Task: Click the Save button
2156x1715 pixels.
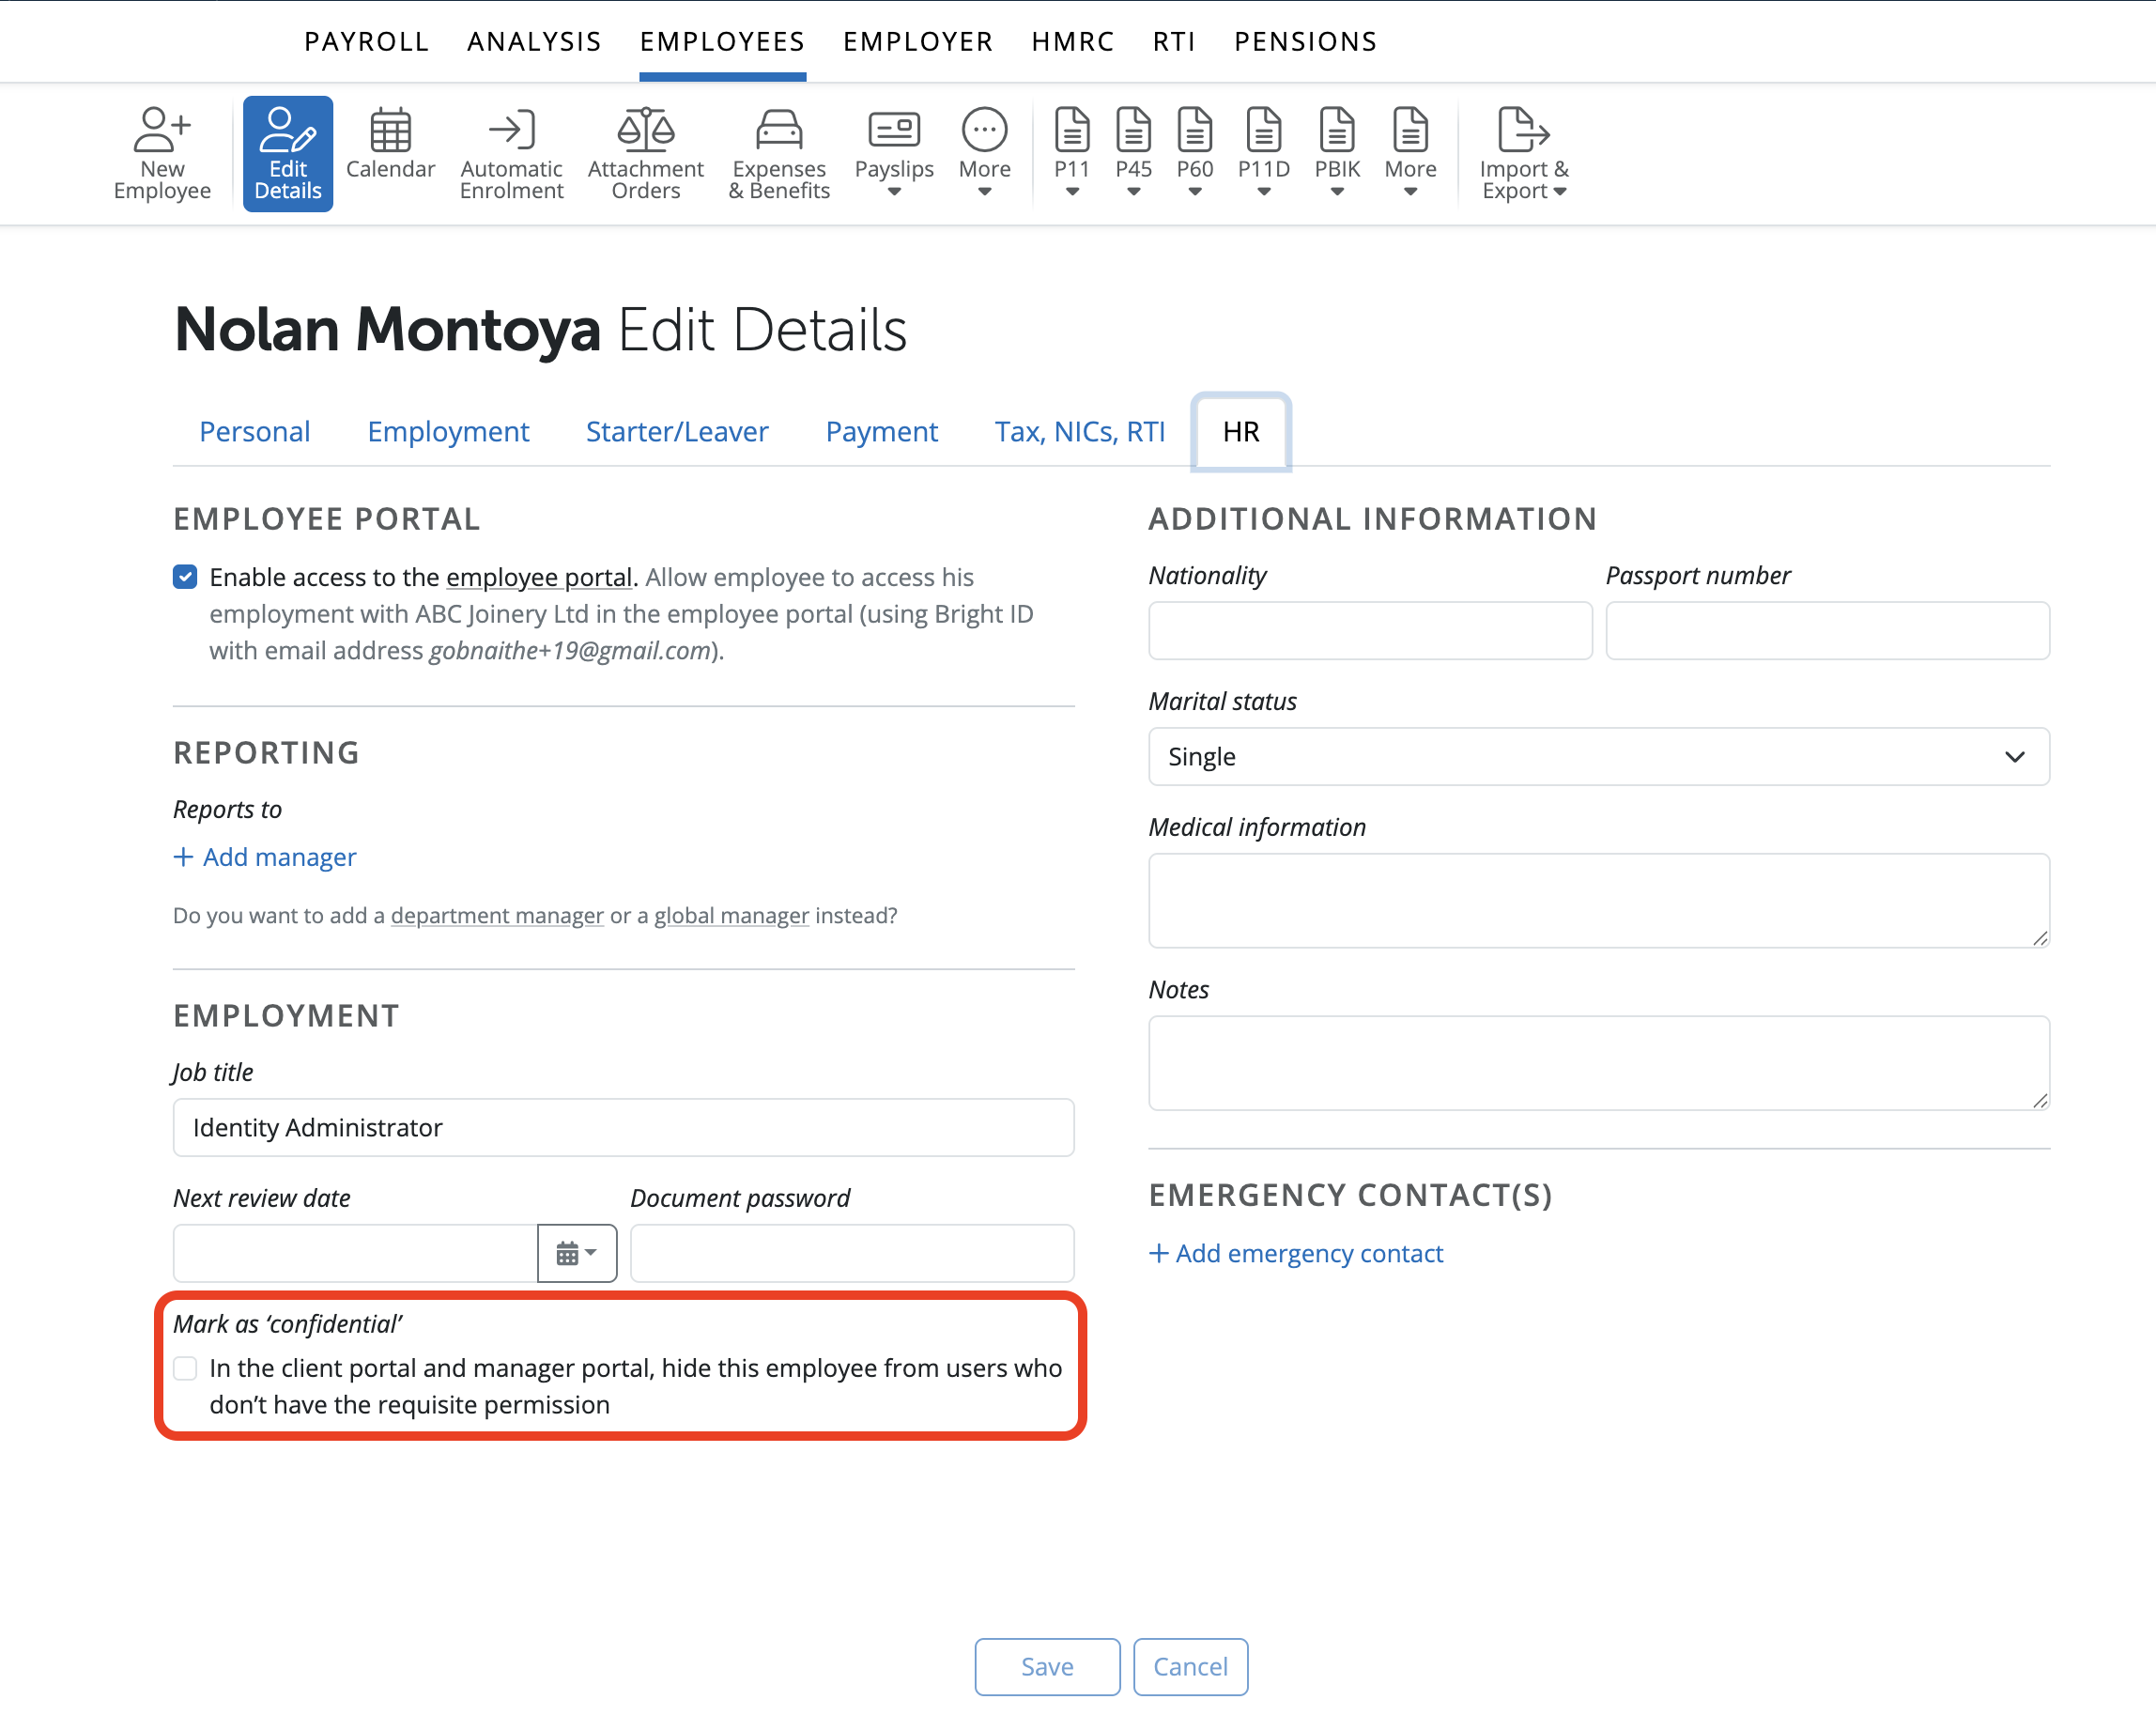Action: point(1046,1667)
